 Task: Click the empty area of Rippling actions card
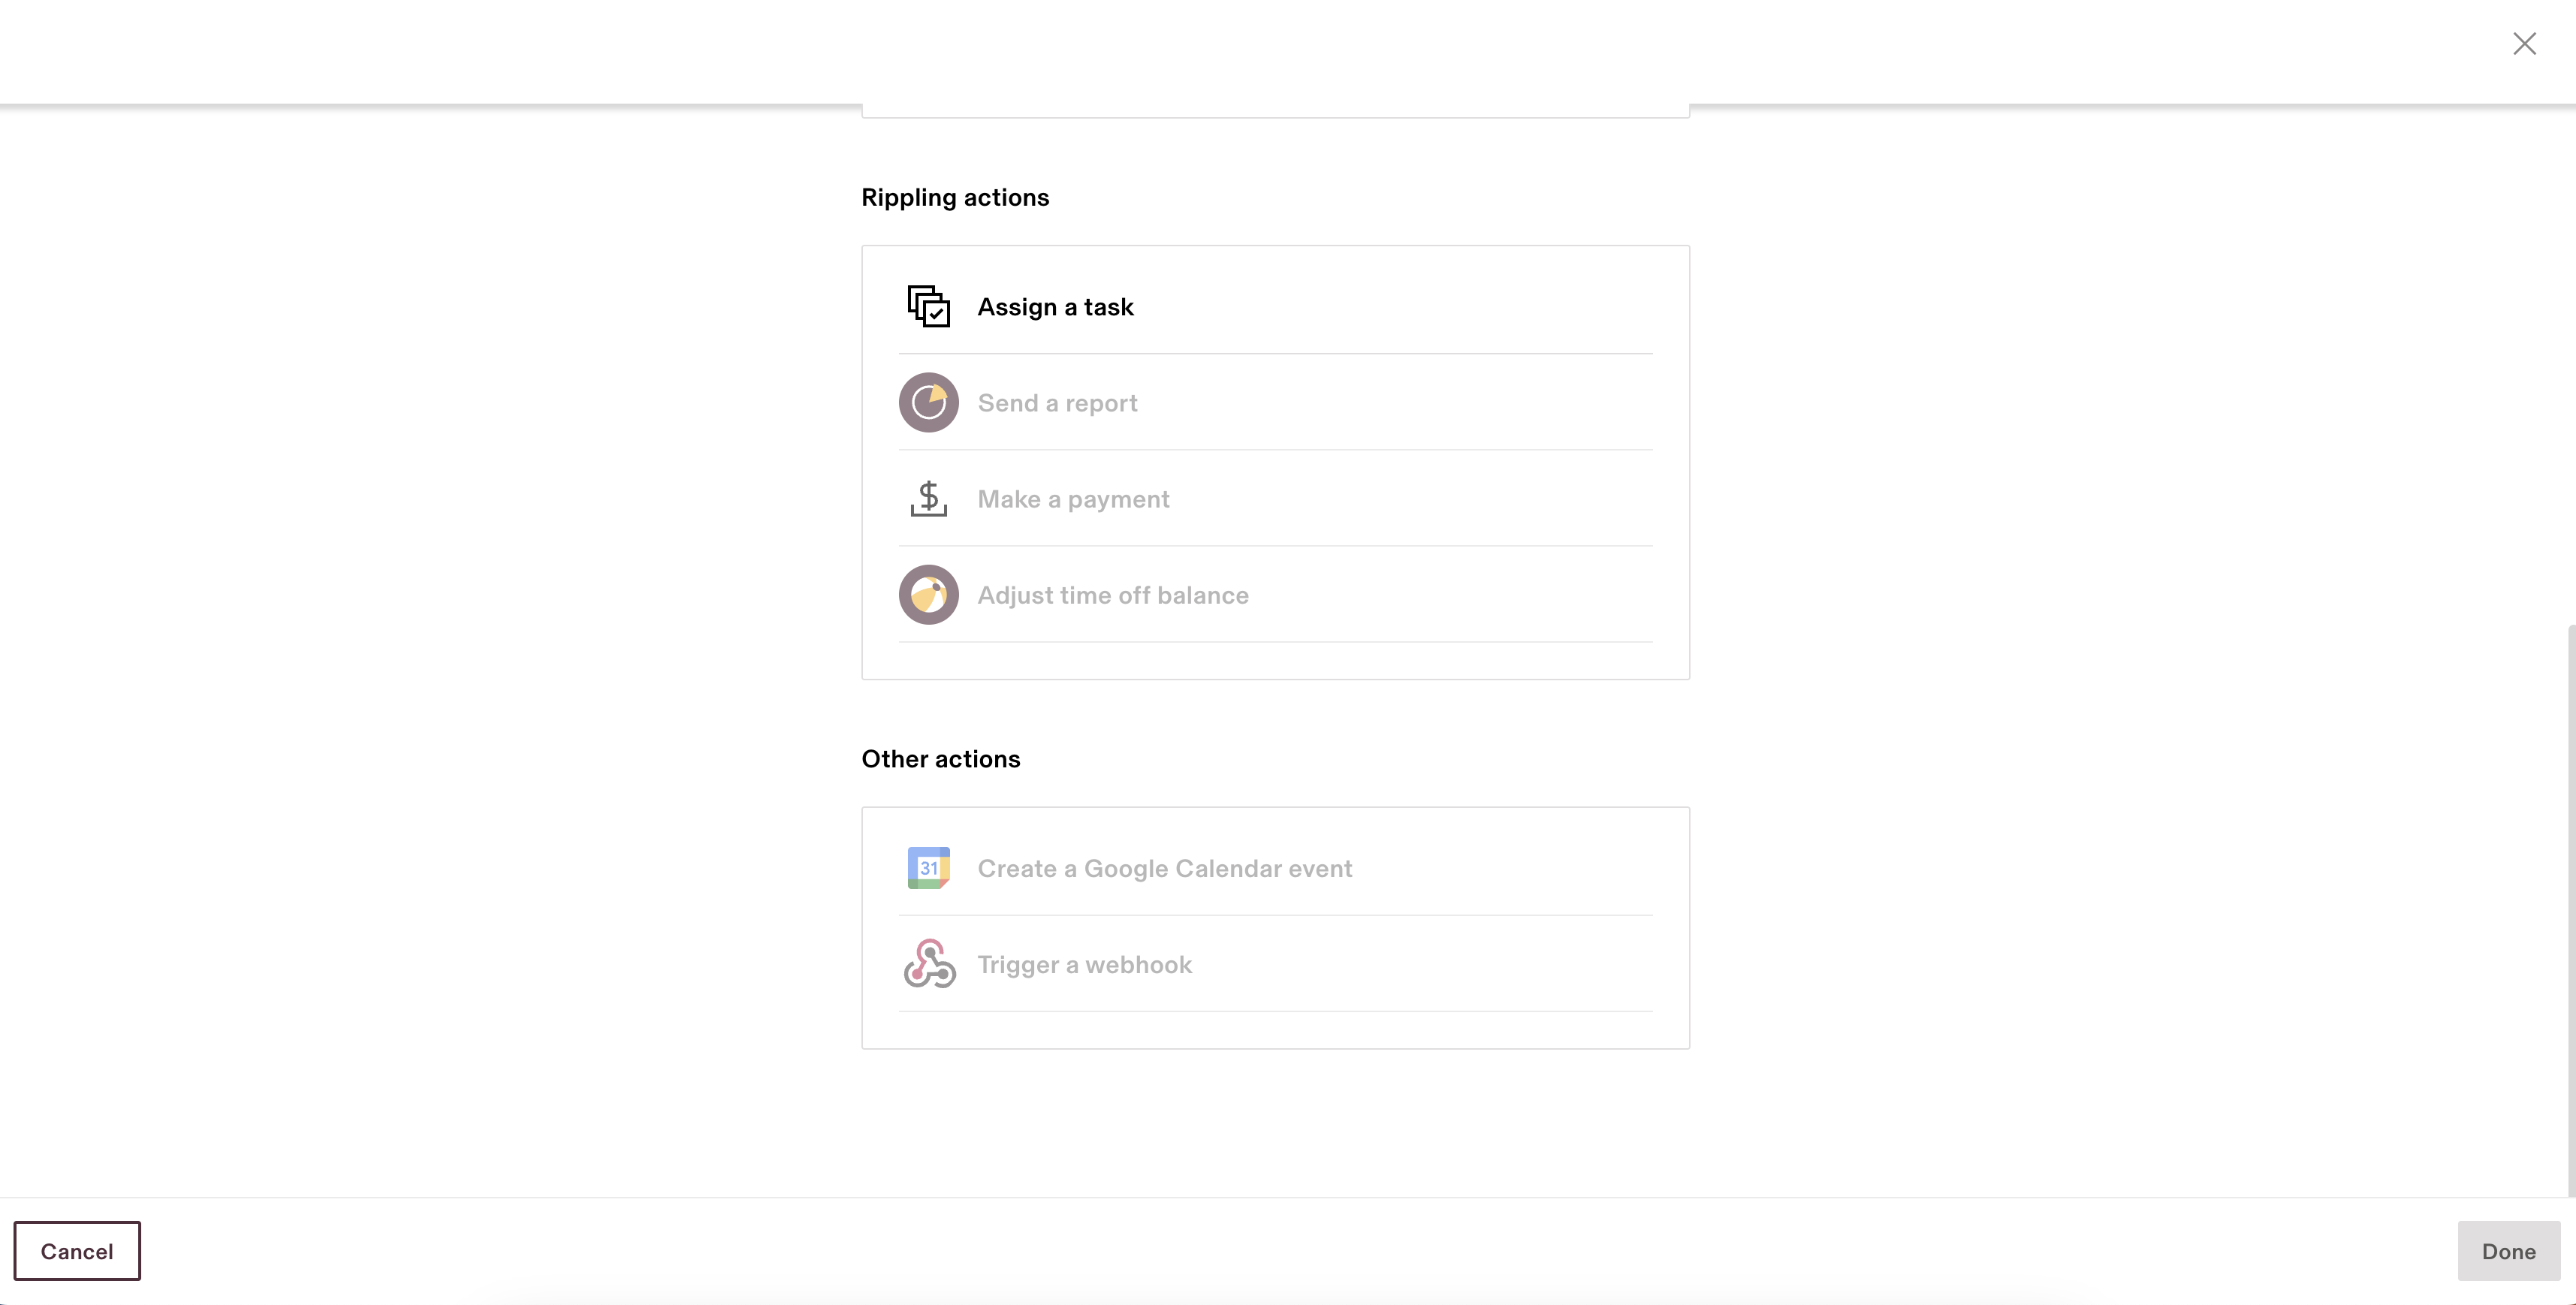click(1275, 661)
